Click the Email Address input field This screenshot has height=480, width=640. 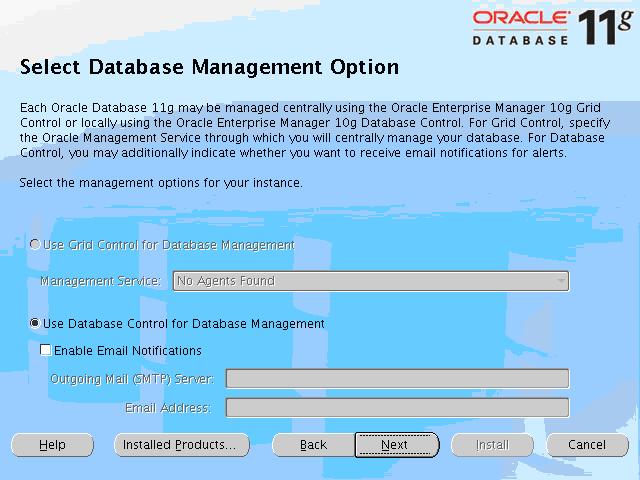point(397,407)
